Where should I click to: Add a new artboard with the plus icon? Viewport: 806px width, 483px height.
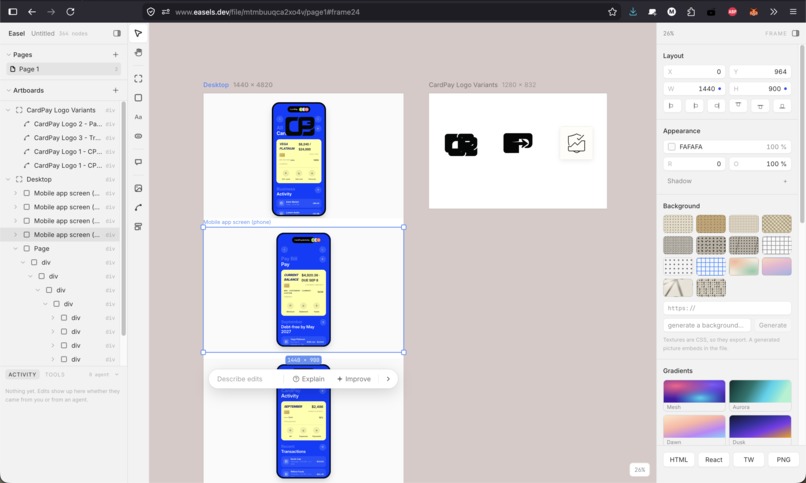(x=115, y=90)
